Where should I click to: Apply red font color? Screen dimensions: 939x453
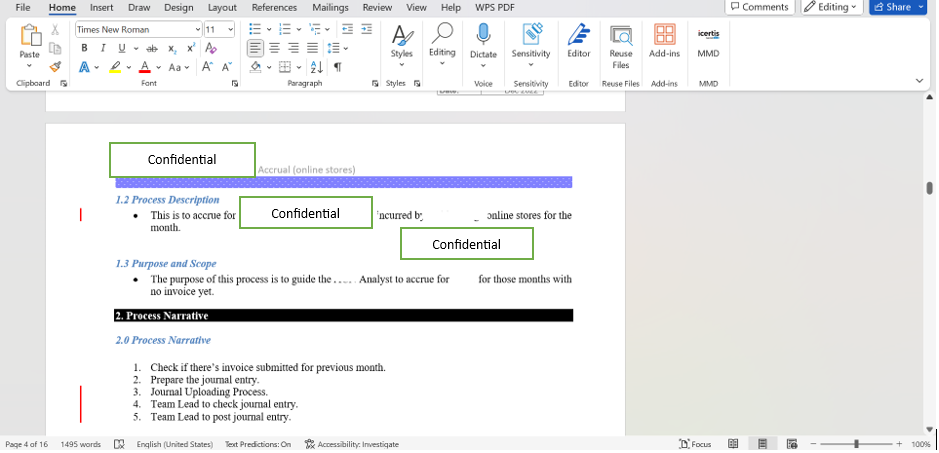[x=144, y=67]
